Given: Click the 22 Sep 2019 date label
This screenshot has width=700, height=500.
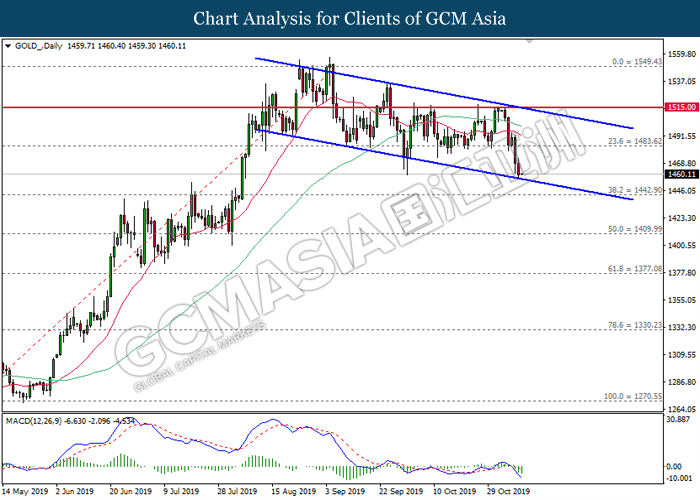Looking at the screenshot, I should (x=401, y=492).
